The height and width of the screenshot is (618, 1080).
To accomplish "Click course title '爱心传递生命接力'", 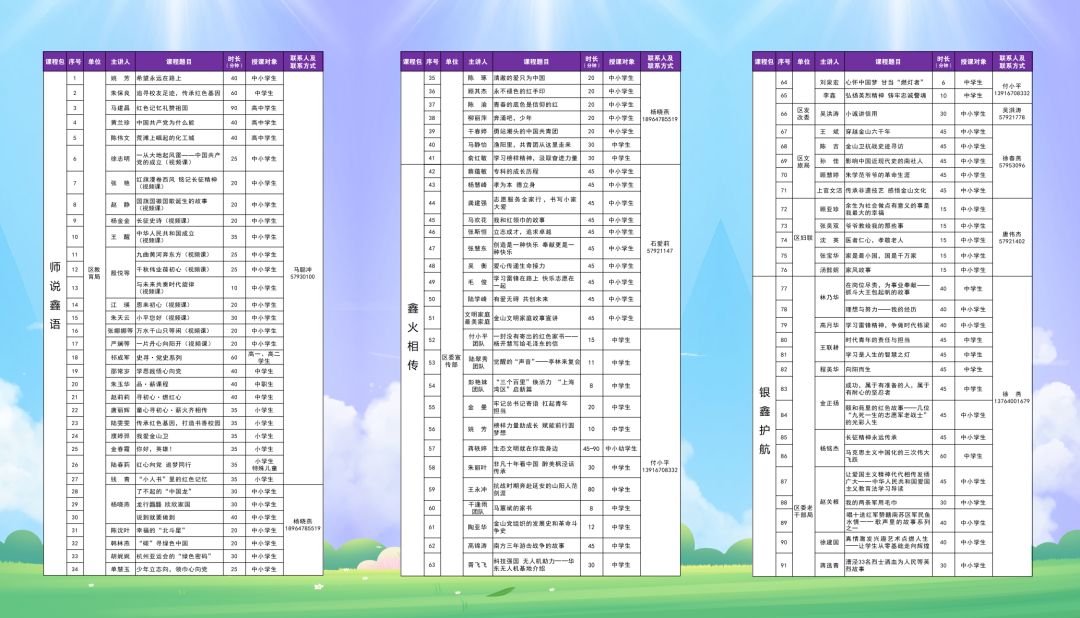I will (519, 266).
